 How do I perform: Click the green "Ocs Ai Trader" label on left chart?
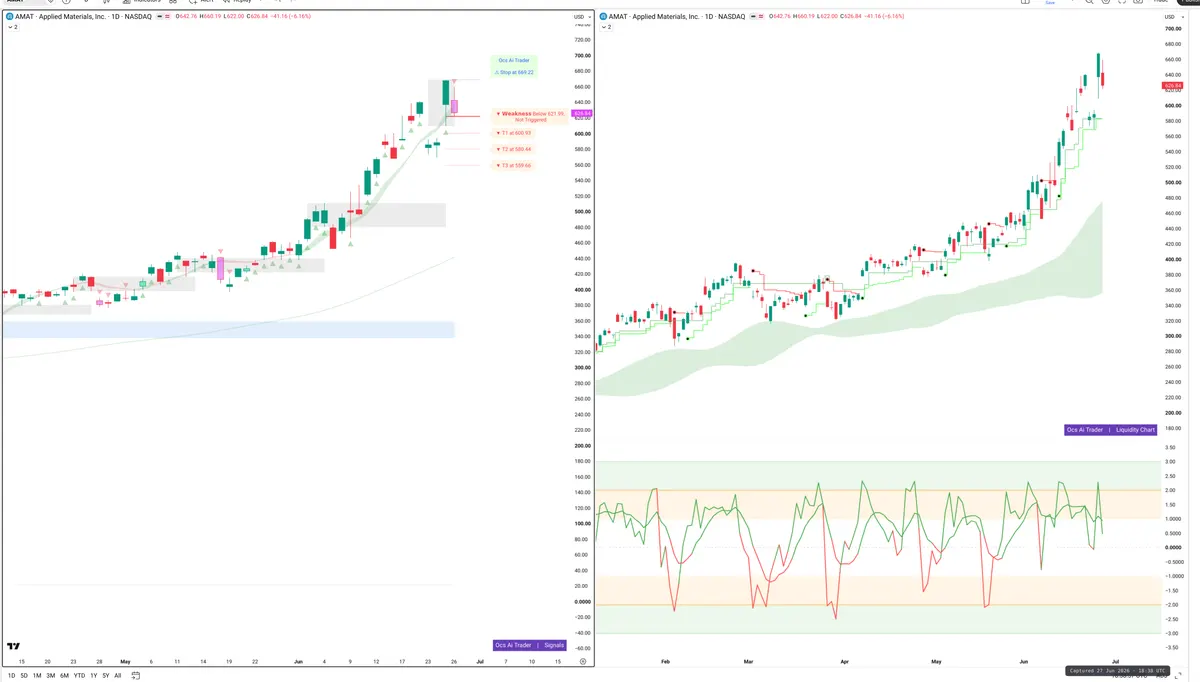(x=516, y=60)
